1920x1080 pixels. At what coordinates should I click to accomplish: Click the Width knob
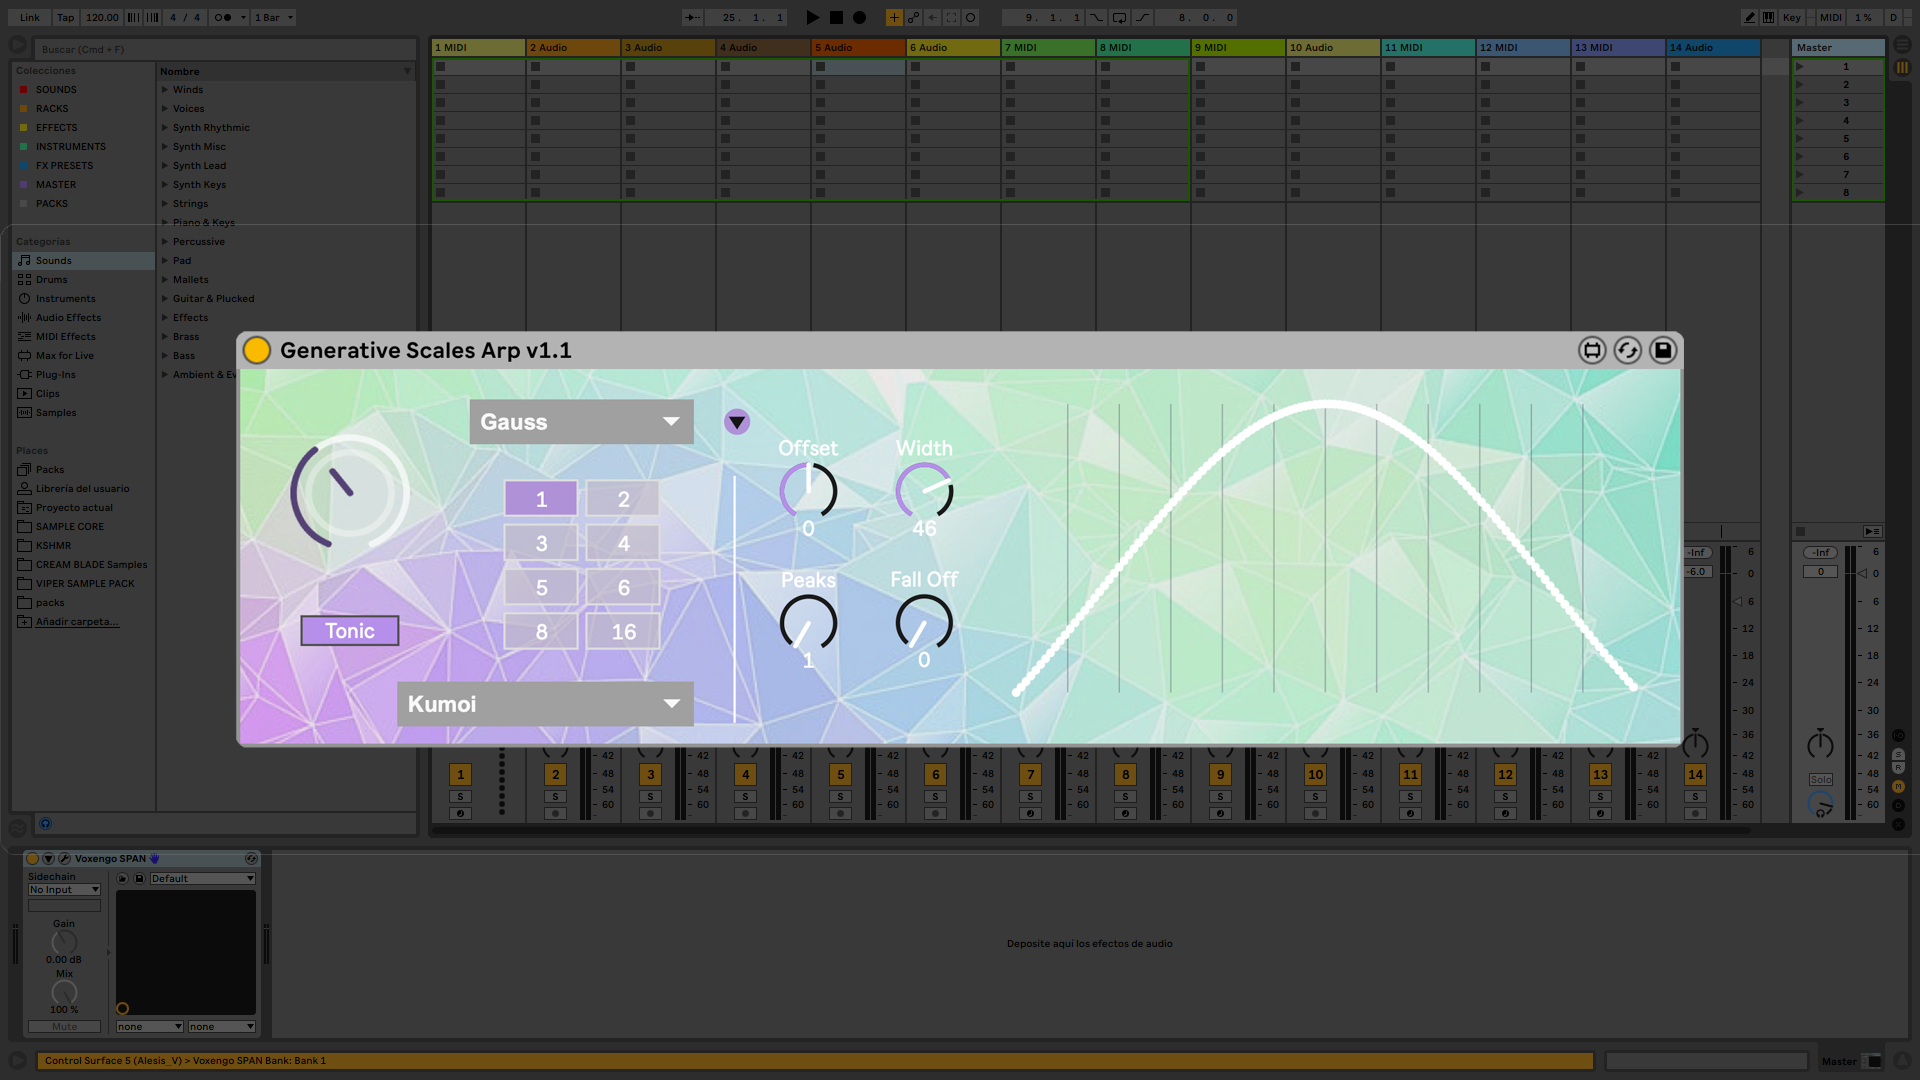click(923, 491)
